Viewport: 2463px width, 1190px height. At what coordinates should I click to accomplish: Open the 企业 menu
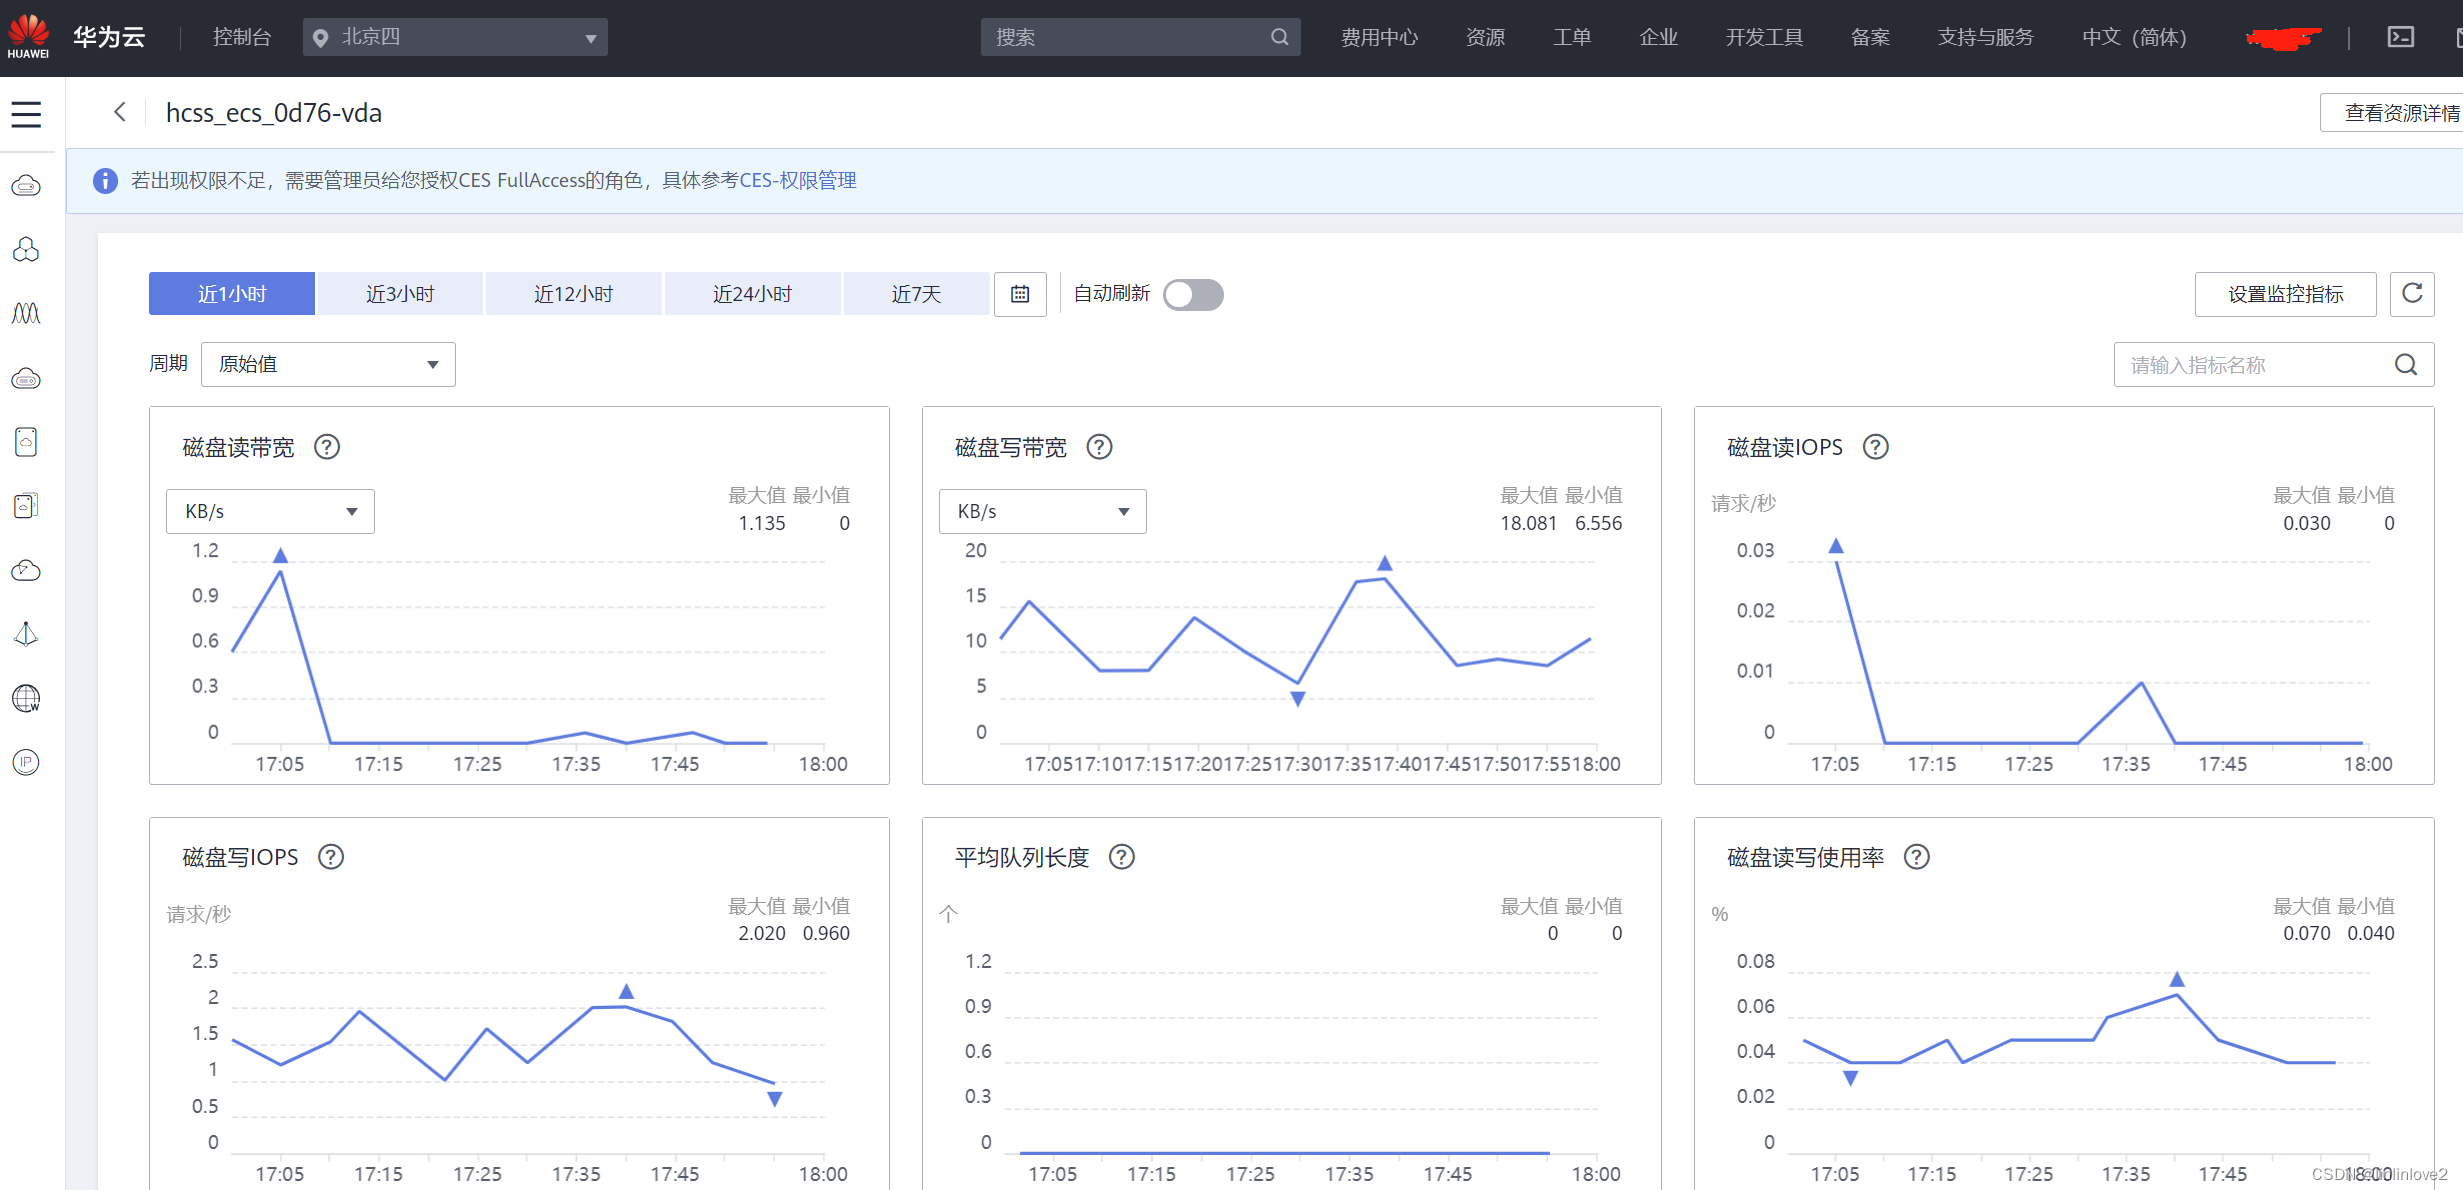click(x=1659, y=37)
